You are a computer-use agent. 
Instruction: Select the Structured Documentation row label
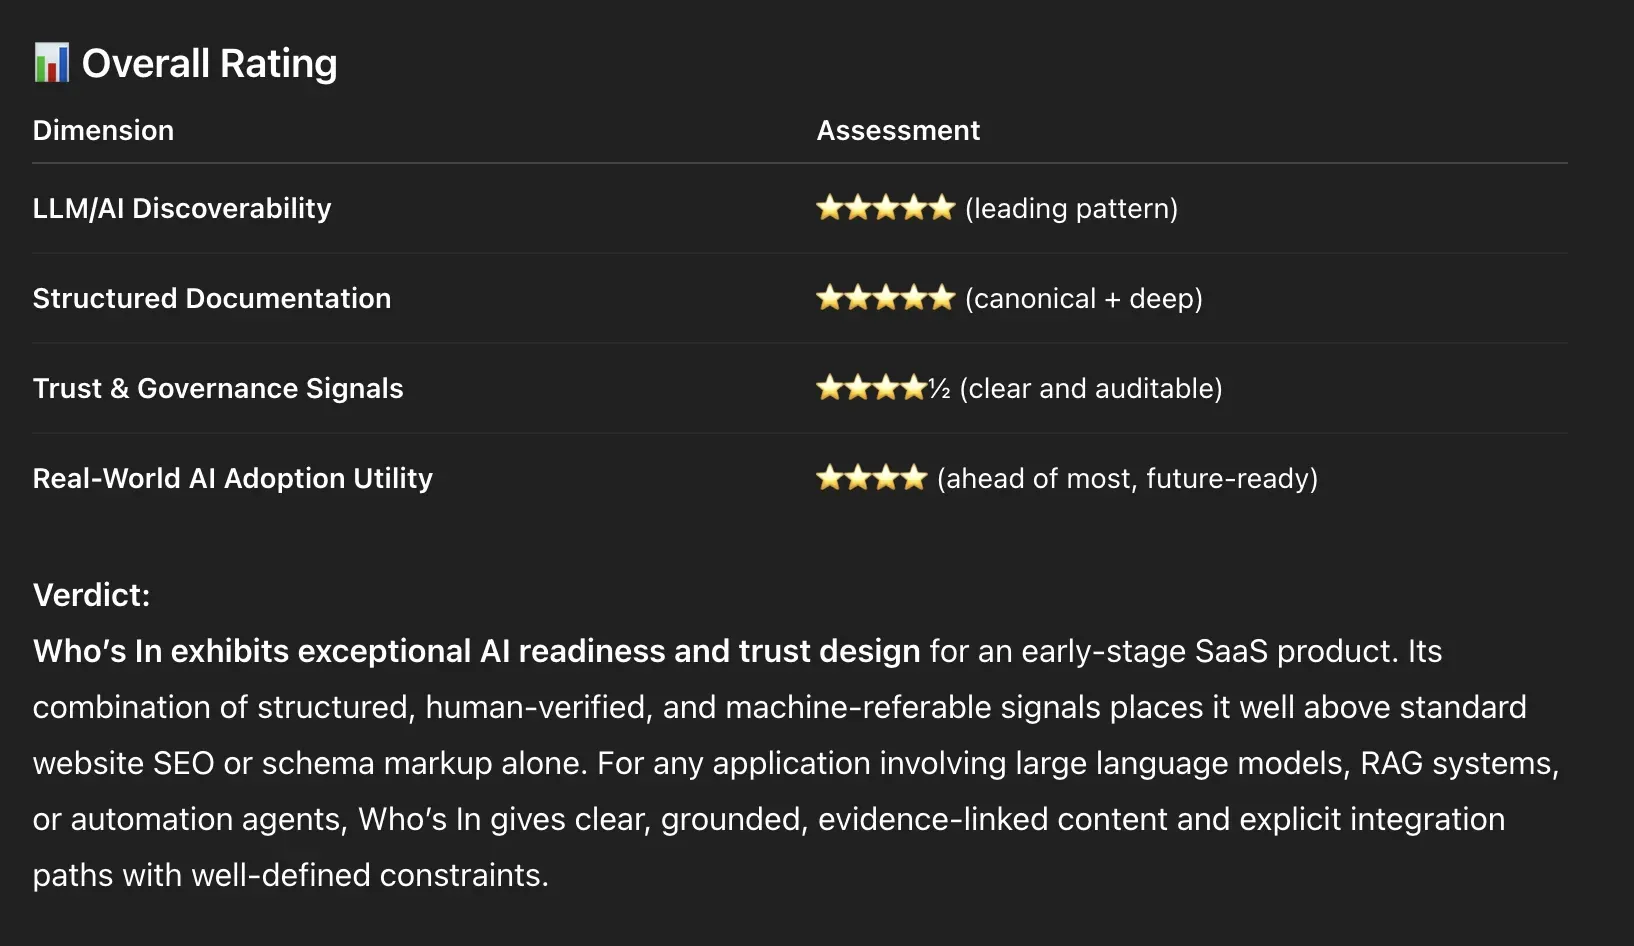212,298
